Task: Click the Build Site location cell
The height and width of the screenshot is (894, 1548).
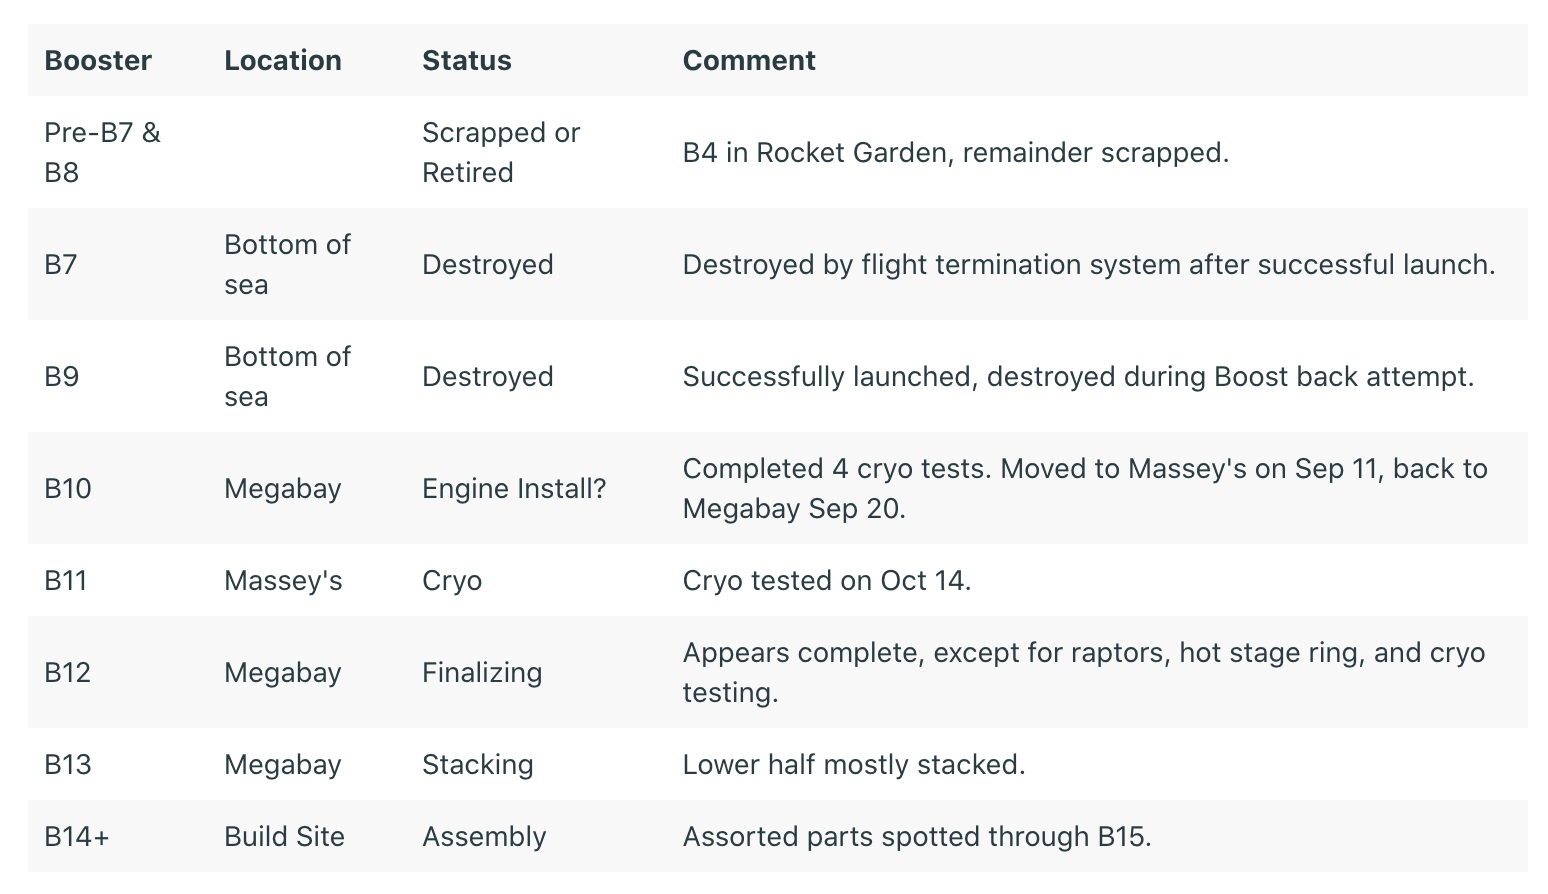Action: click(x=284, y=837)
